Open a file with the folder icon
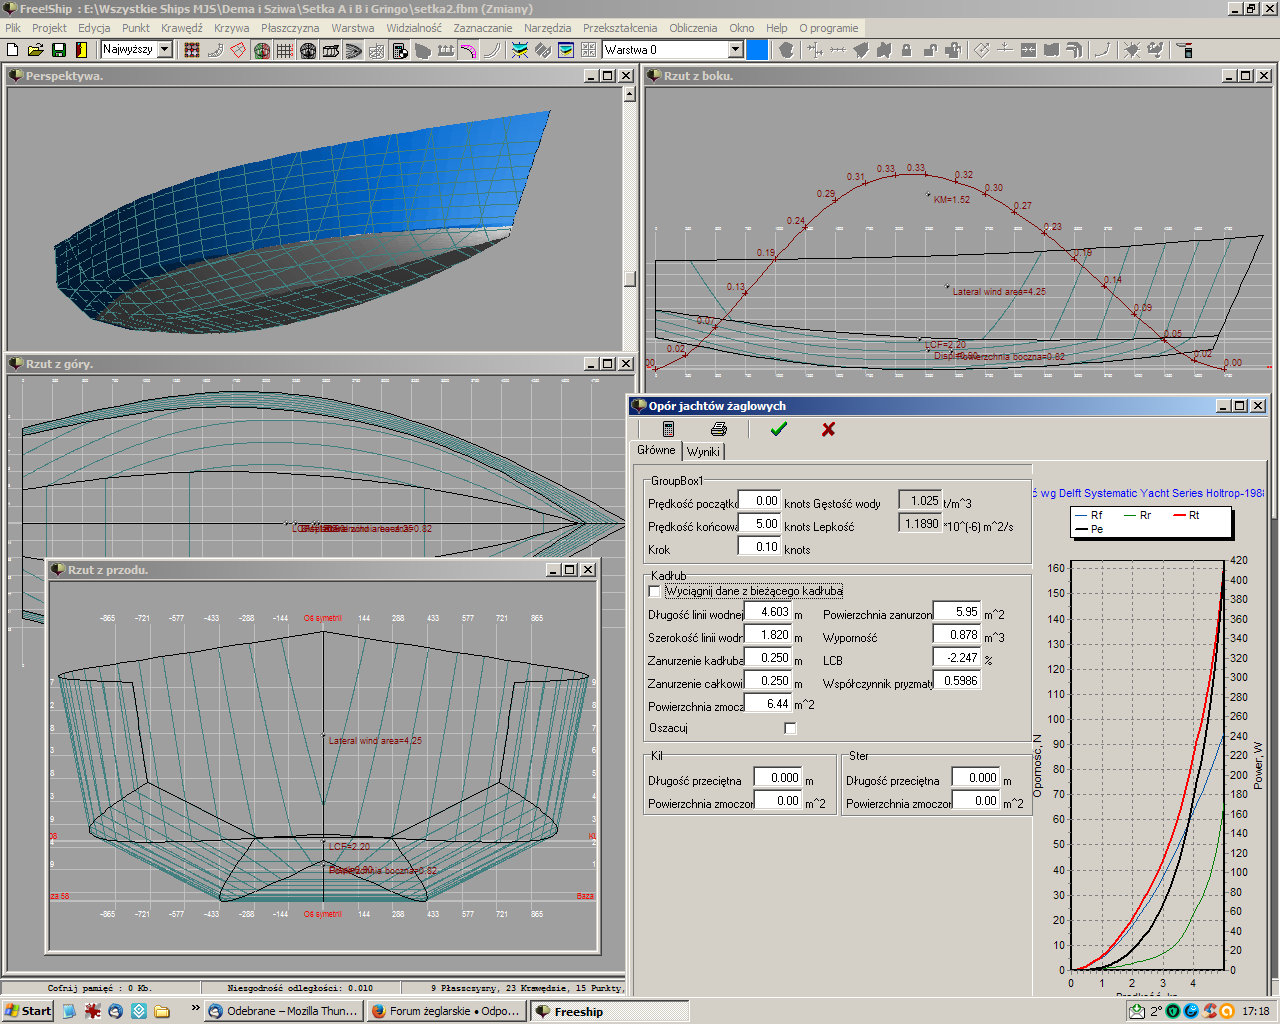The image size is (1280, 1024). (x=35, y=50)
